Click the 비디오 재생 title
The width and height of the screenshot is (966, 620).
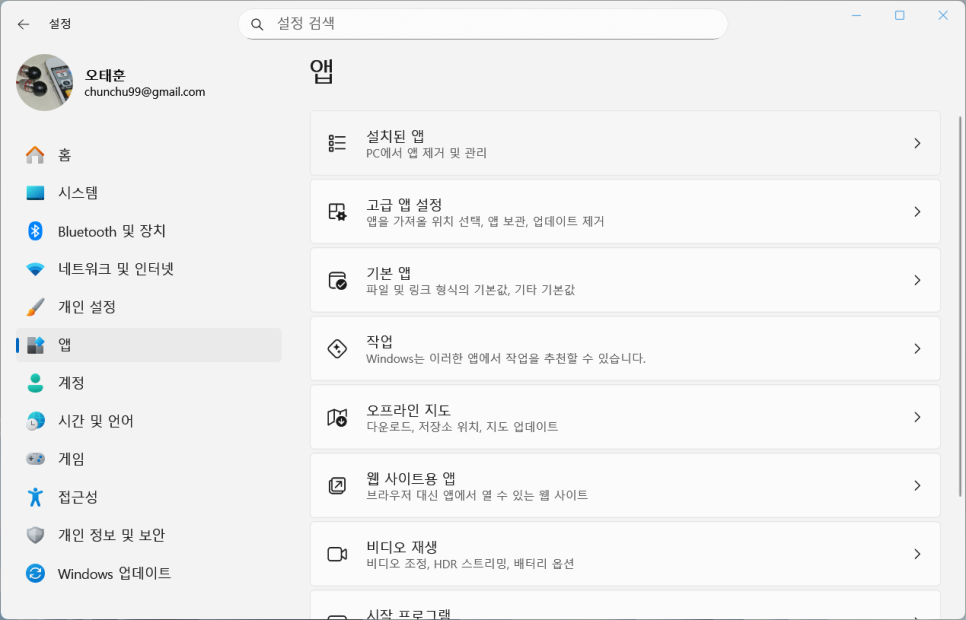pyautogui.click(x=402, y=547)
